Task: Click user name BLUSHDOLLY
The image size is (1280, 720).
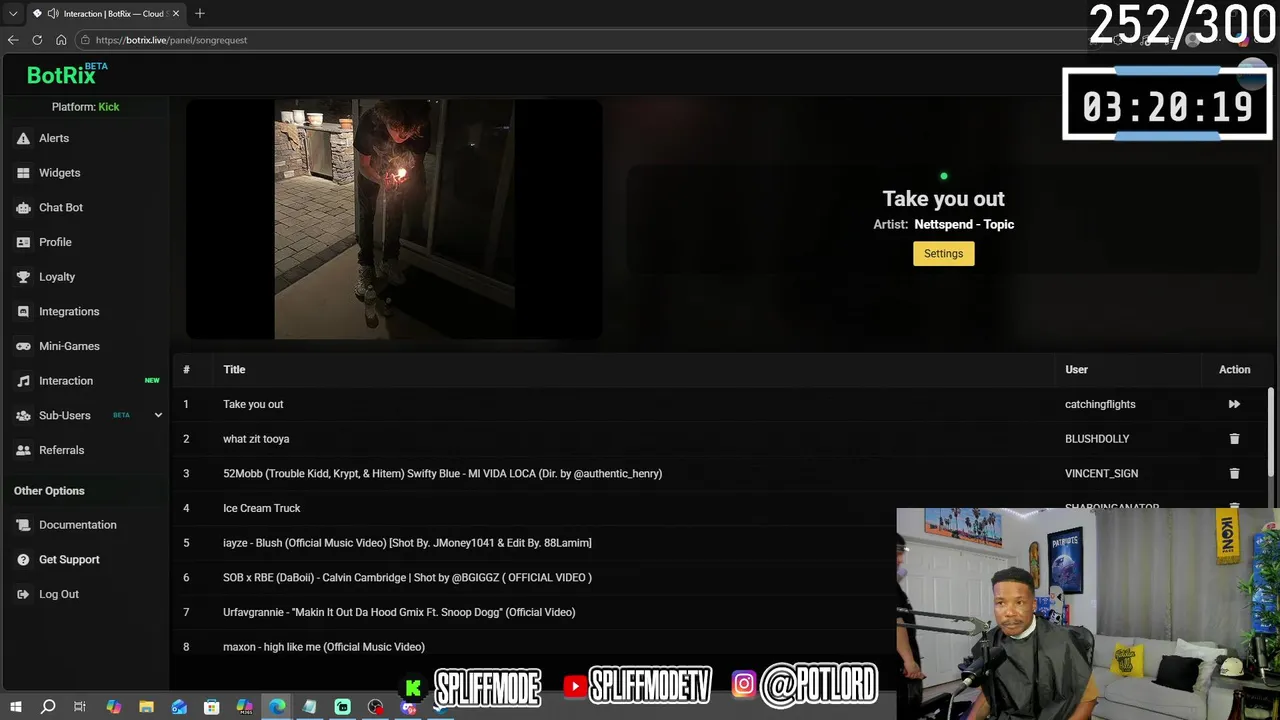Action: [1097, 439]
